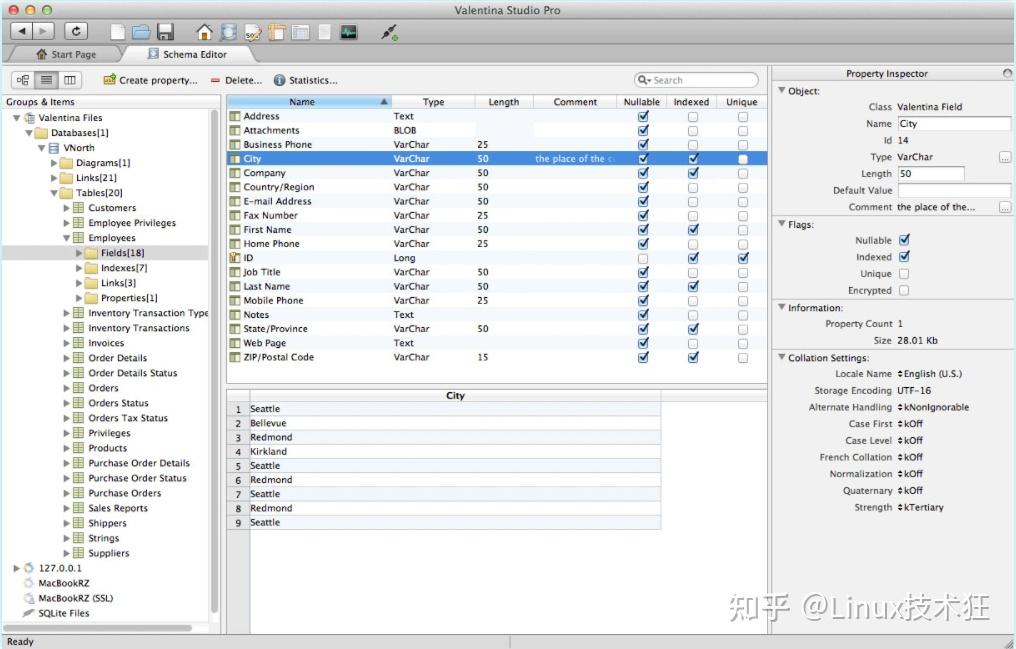1016x649 pixels.
Task: Open the data table editor toolbar icon
Action: pos(300,32)
